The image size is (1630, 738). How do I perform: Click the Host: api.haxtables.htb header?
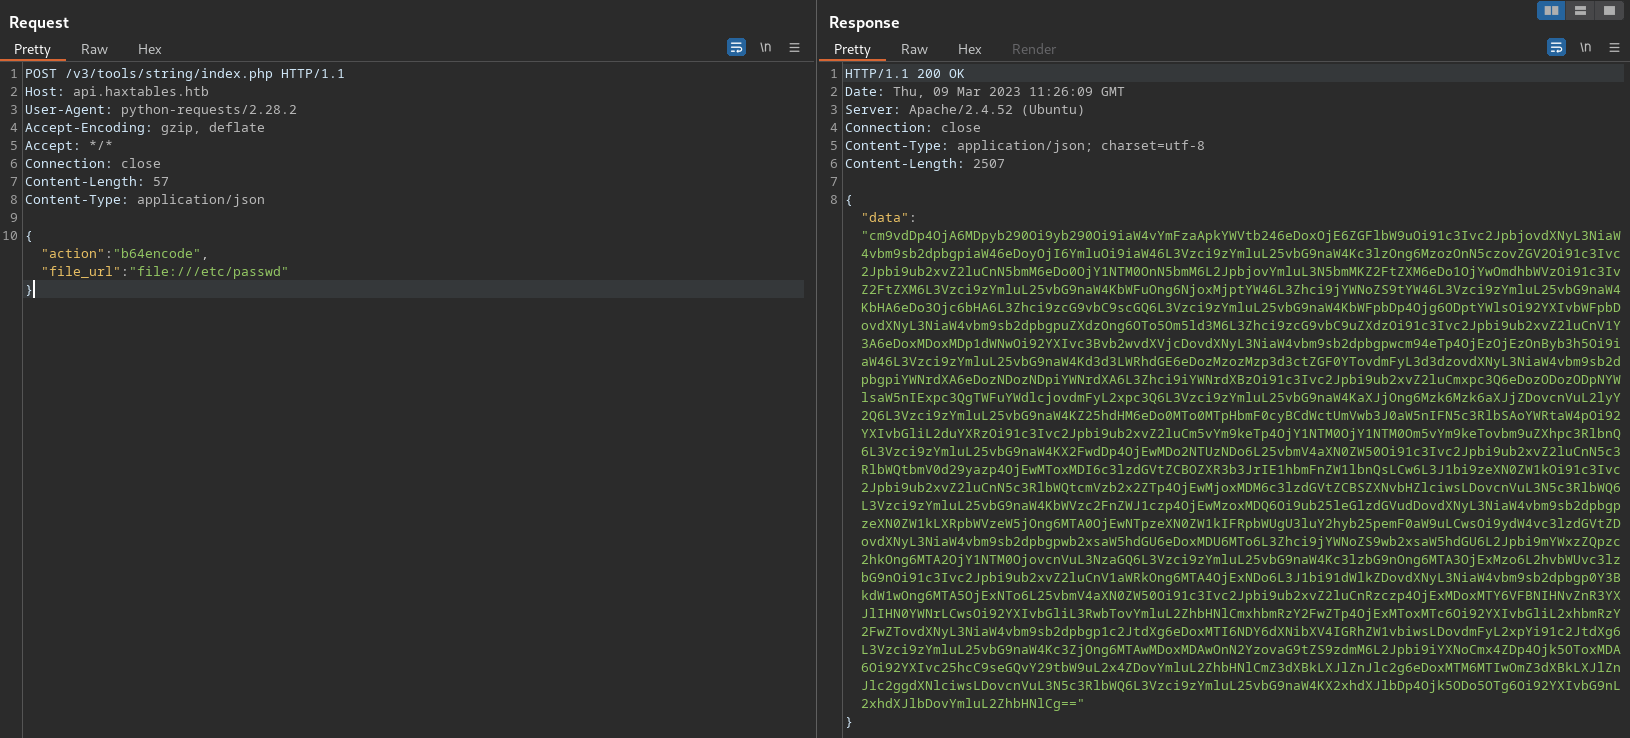(x=117, y=92)
